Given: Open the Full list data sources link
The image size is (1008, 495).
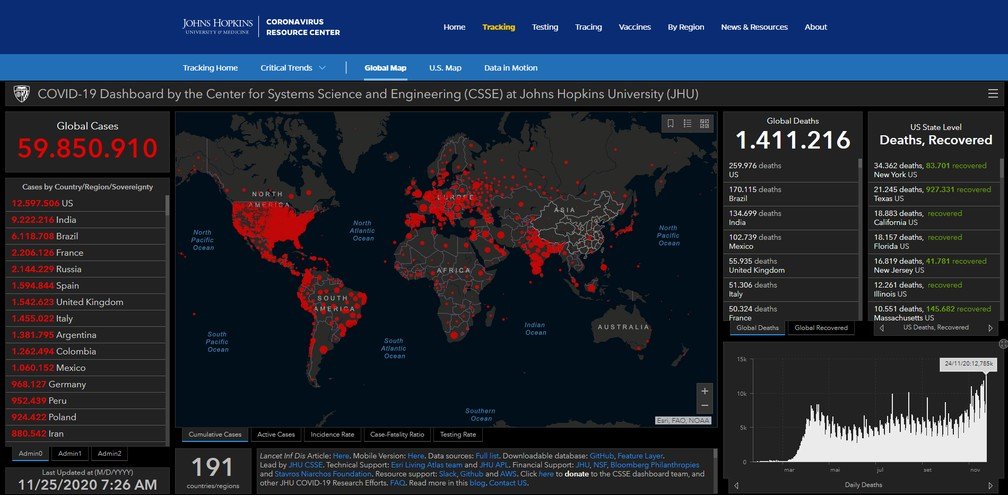Looking at the screenshot, I should coord(488,455).
